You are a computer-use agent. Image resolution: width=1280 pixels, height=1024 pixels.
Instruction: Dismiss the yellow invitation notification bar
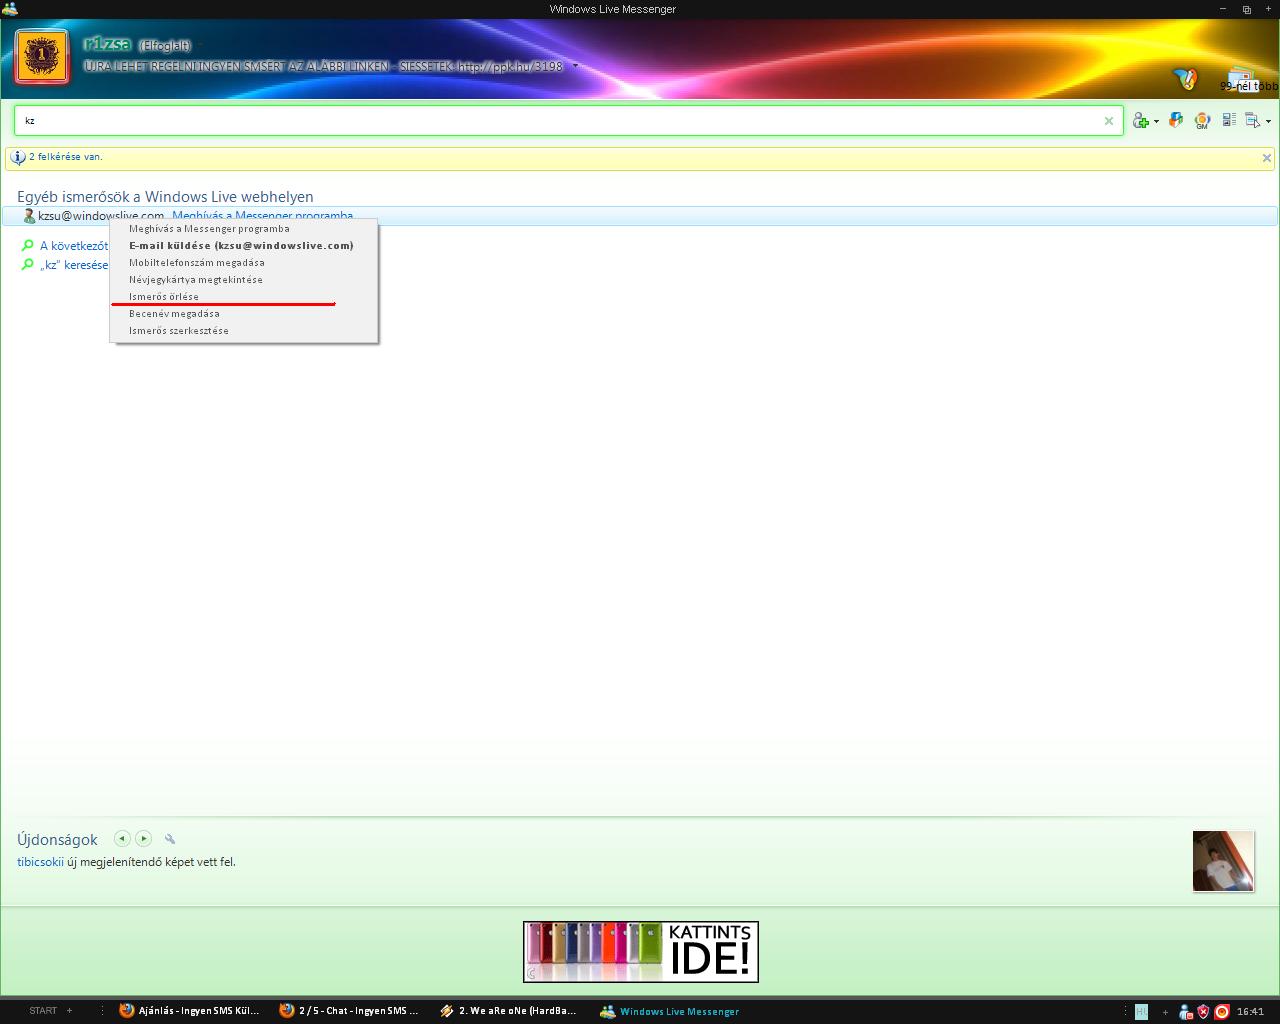[1266, 158]
